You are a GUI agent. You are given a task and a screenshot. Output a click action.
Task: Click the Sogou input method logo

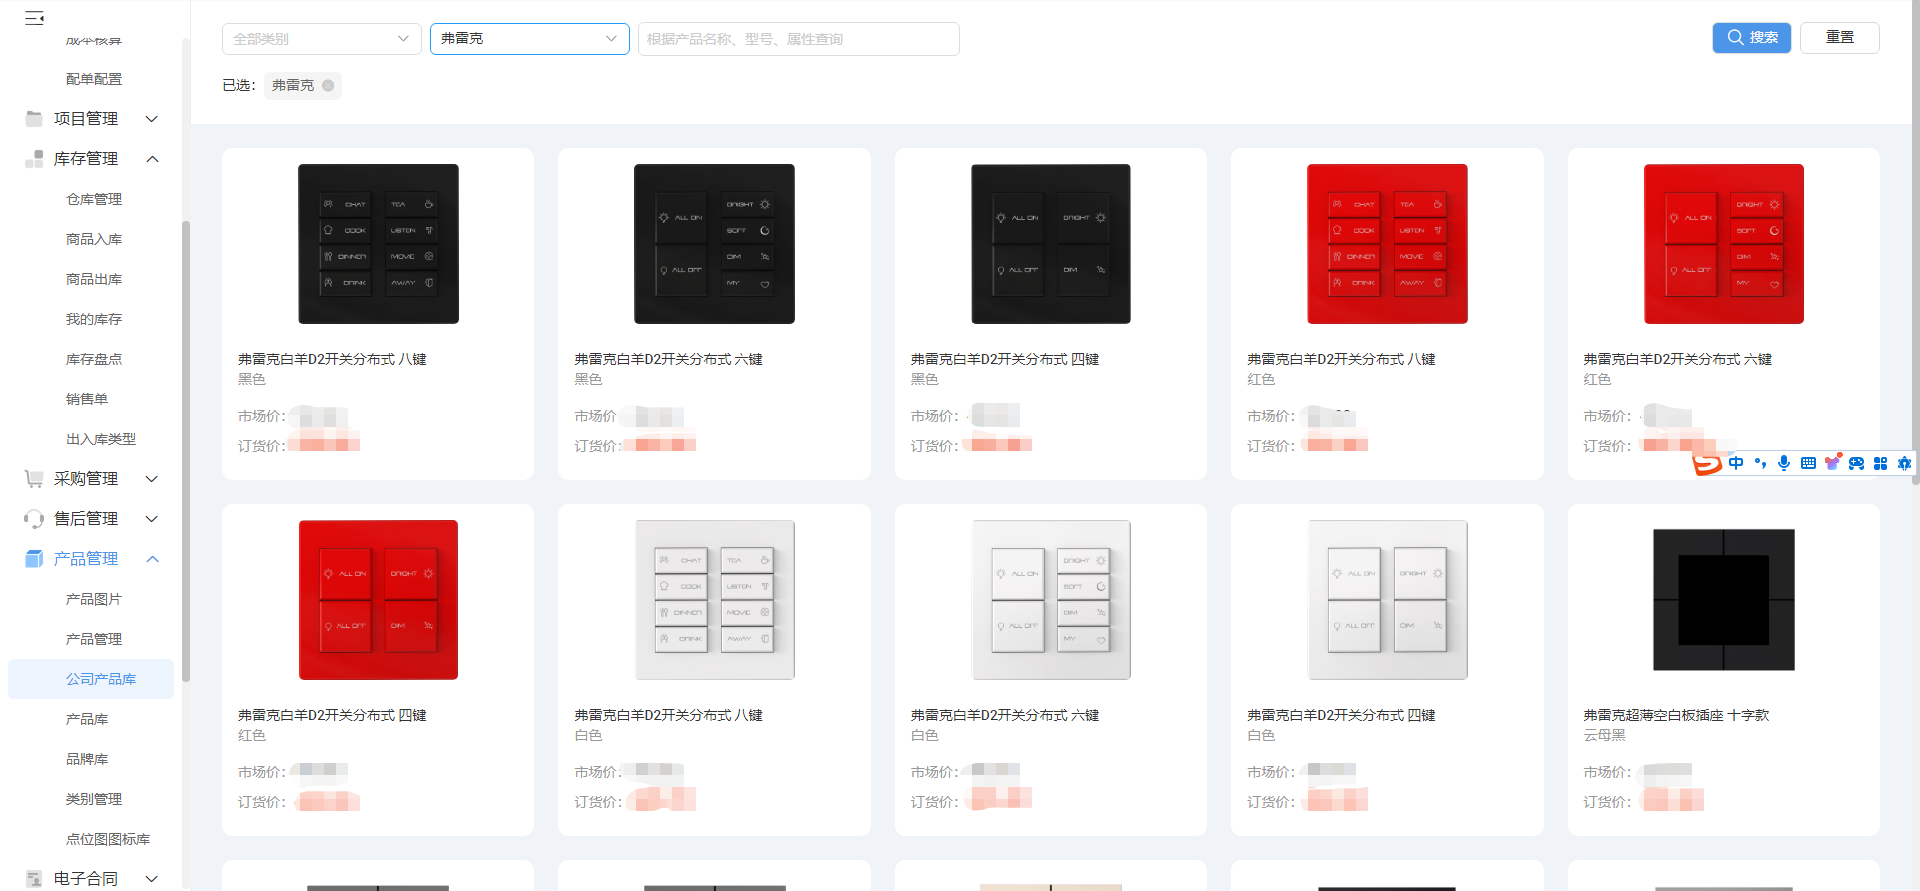[1706, 464]
